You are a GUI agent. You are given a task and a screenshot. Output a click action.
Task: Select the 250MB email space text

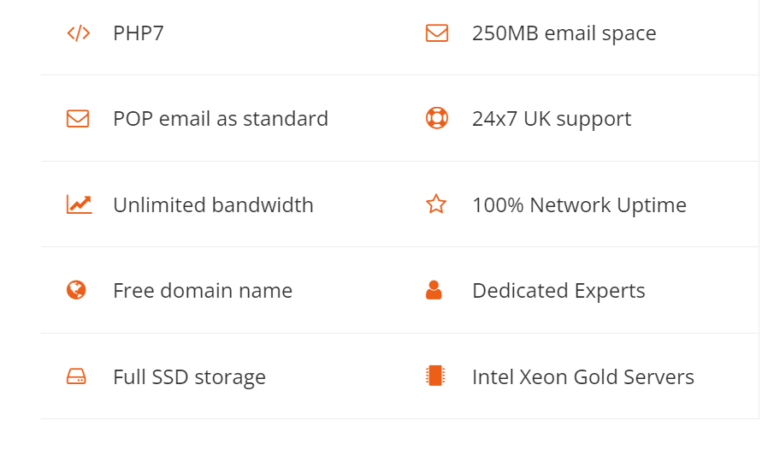pyautogui.click(x=564, y=33)
